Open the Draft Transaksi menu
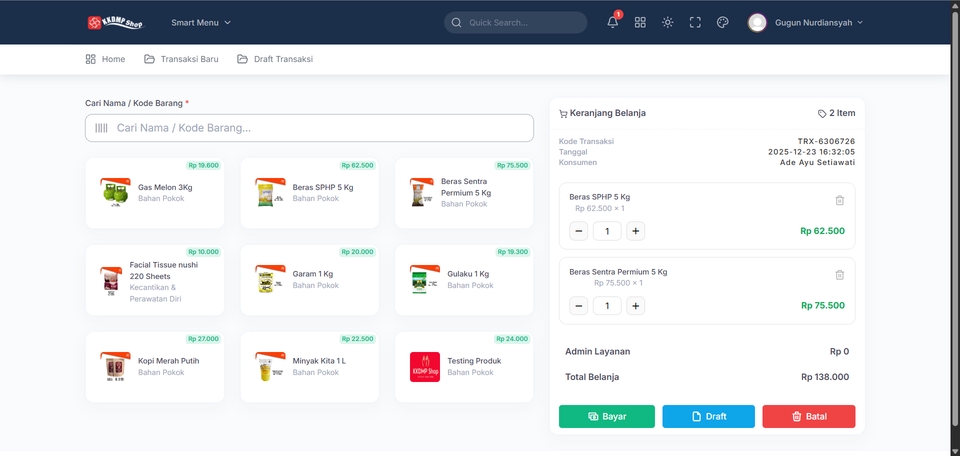Image resolution: width=960 pixels, height=456 pixels. click(275, 59)
